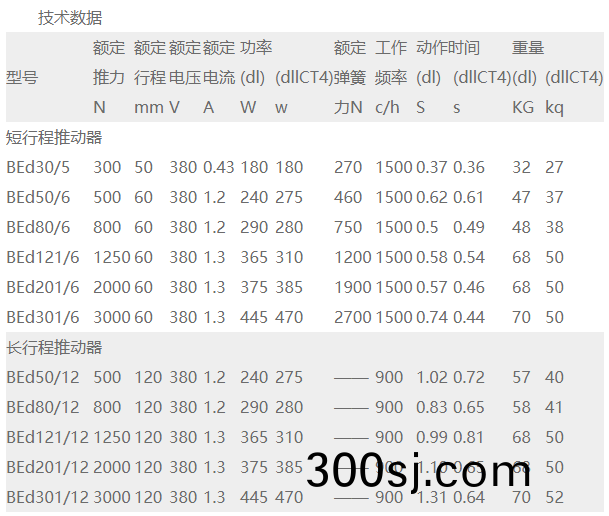Select the BEd80/12 model name

click(41, 407)
